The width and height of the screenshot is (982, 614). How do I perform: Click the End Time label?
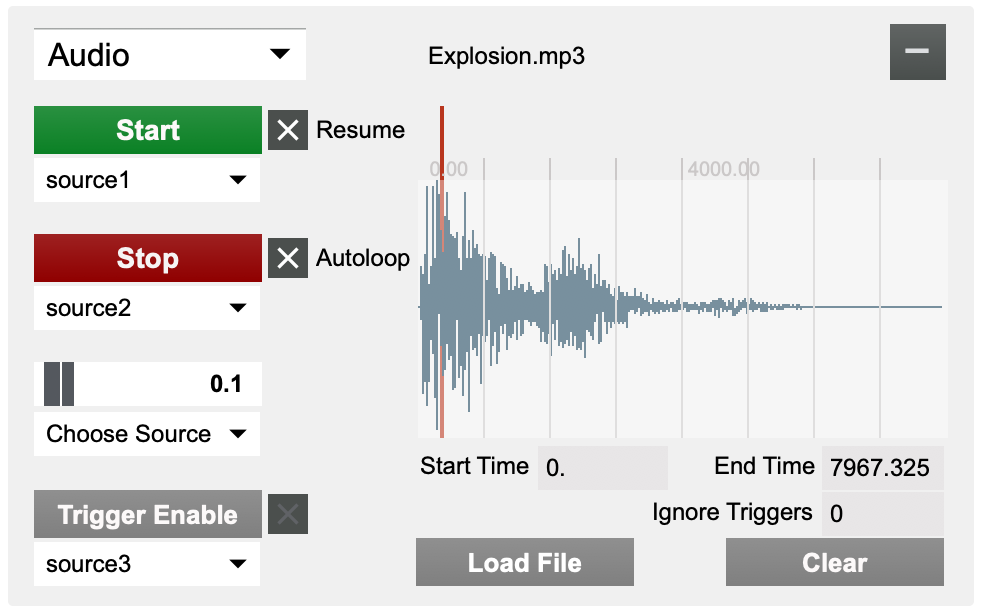coord(764,466)
